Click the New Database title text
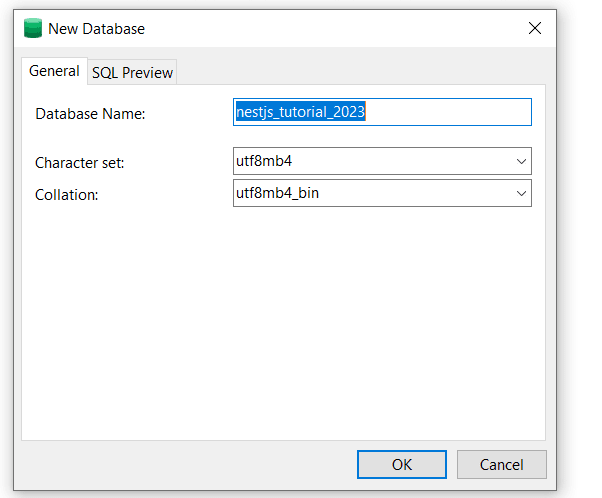Viewport: 602px width, 498px height. point(97,28)
